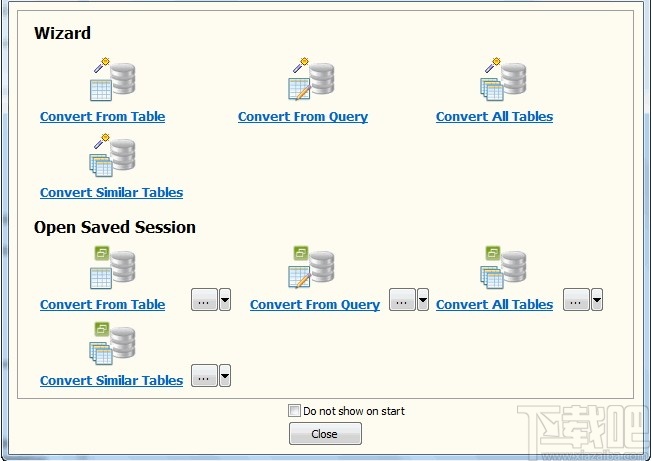
Task: Click the Saved Session Convert Similar Tables icon
Action: 113,343
